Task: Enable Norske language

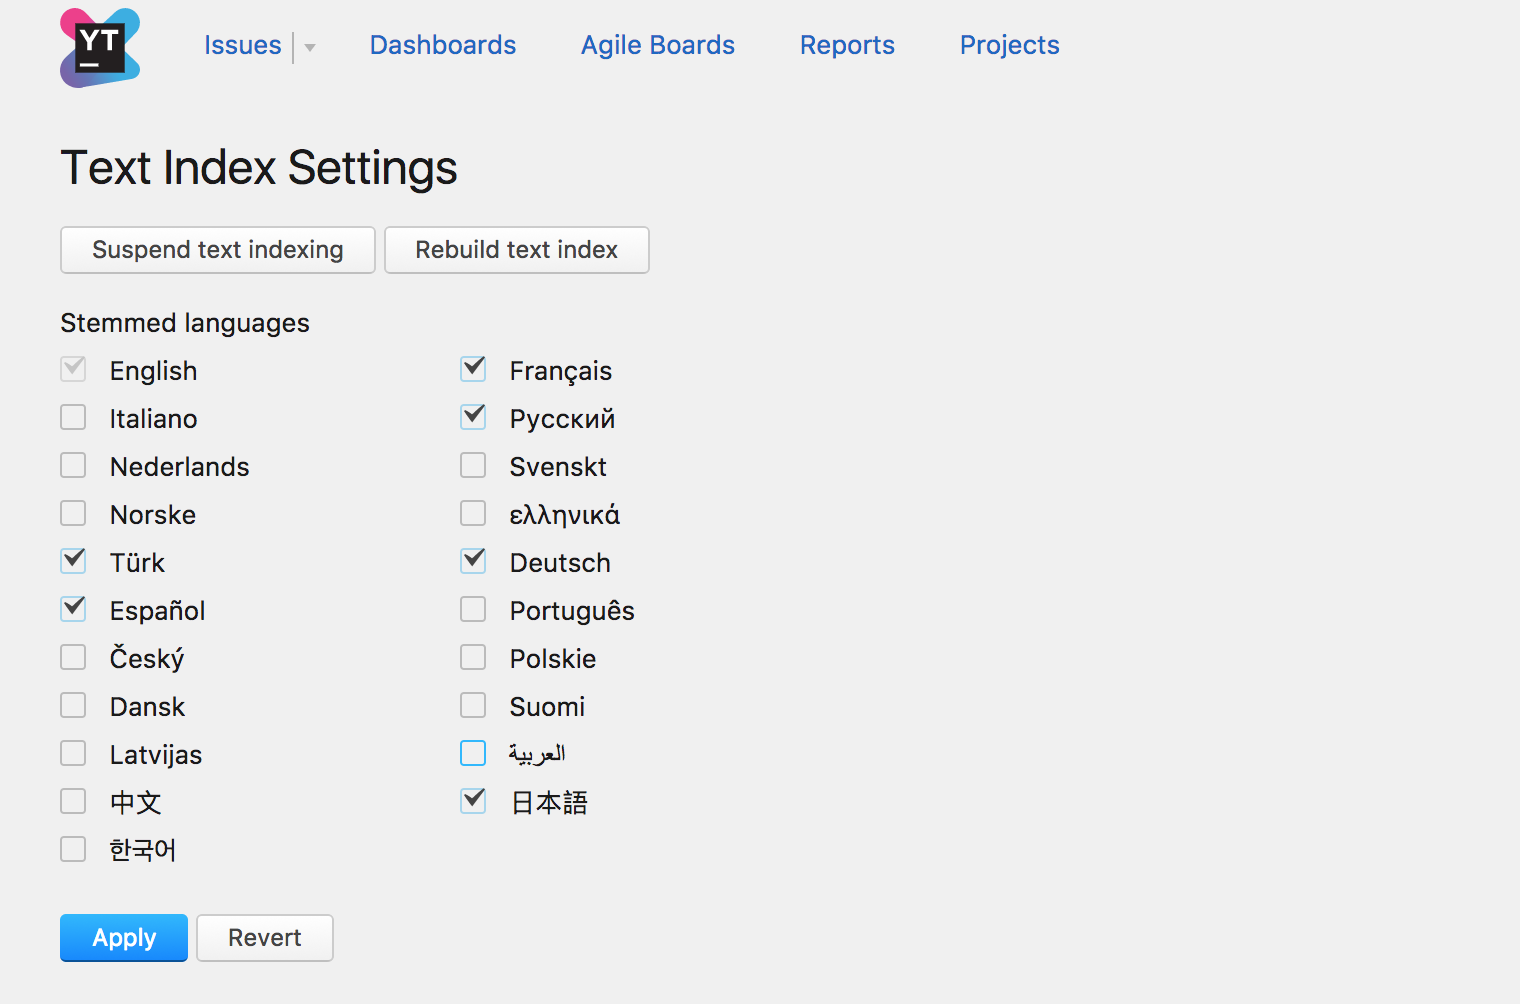Action: click(73, 513)
